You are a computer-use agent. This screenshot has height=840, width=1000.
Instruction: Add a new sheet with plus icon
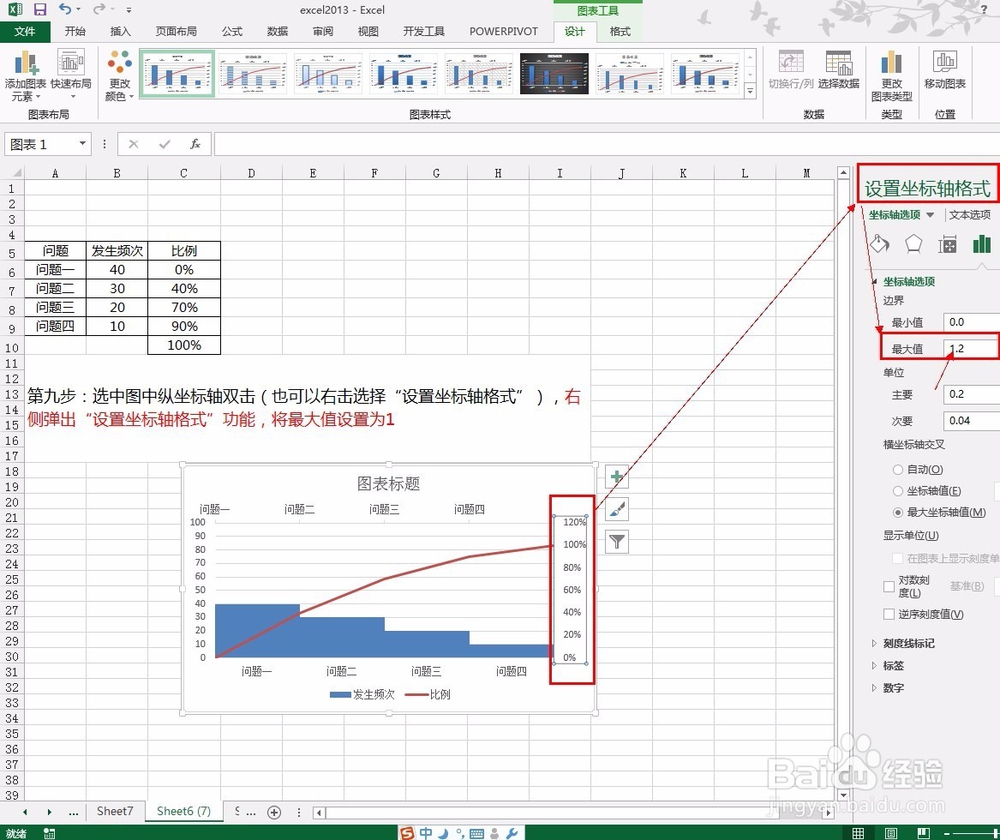click(x=274, y=812)
